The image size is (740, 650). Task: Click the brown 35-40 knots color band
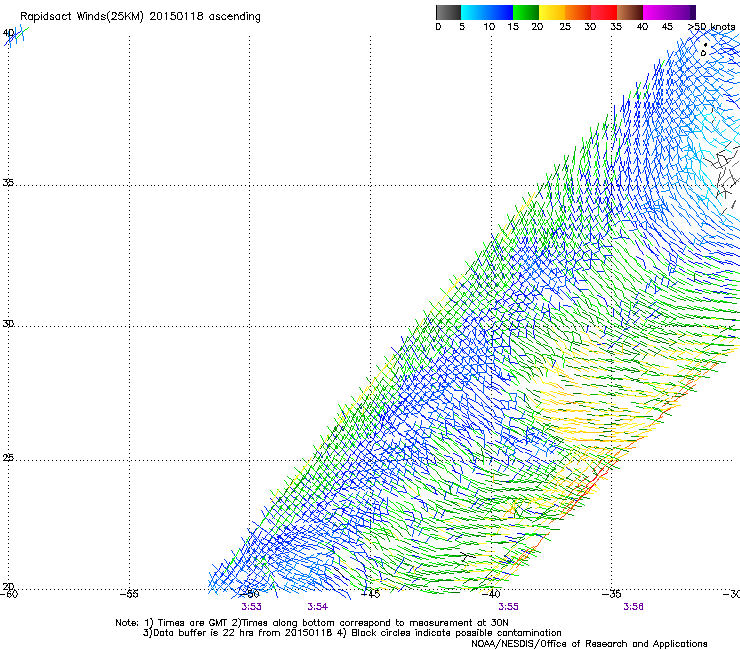pyautogui.click(x=630, y=12)
